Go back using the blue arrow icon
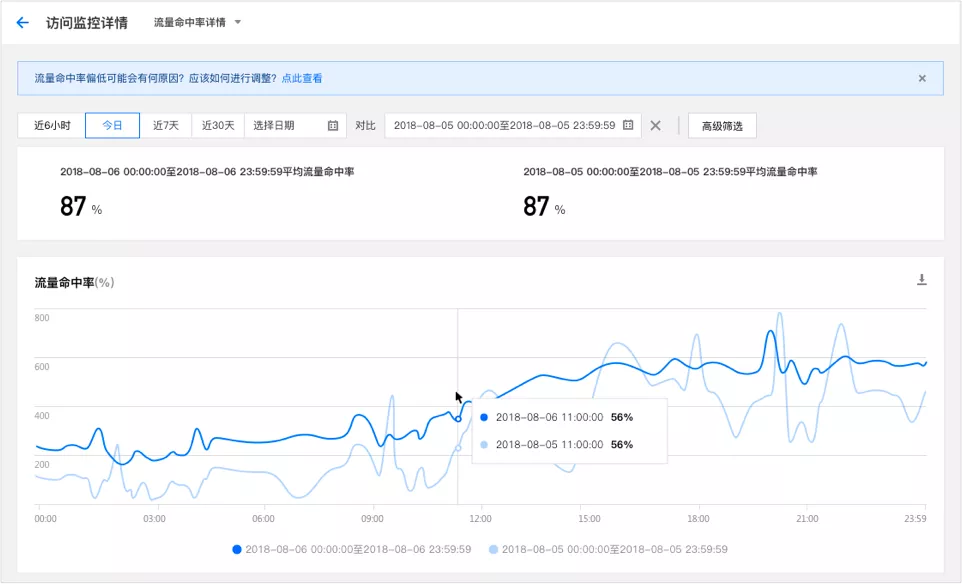Viewport: 962px width, 584px height. pyautogui.click(x=23, y=23)
